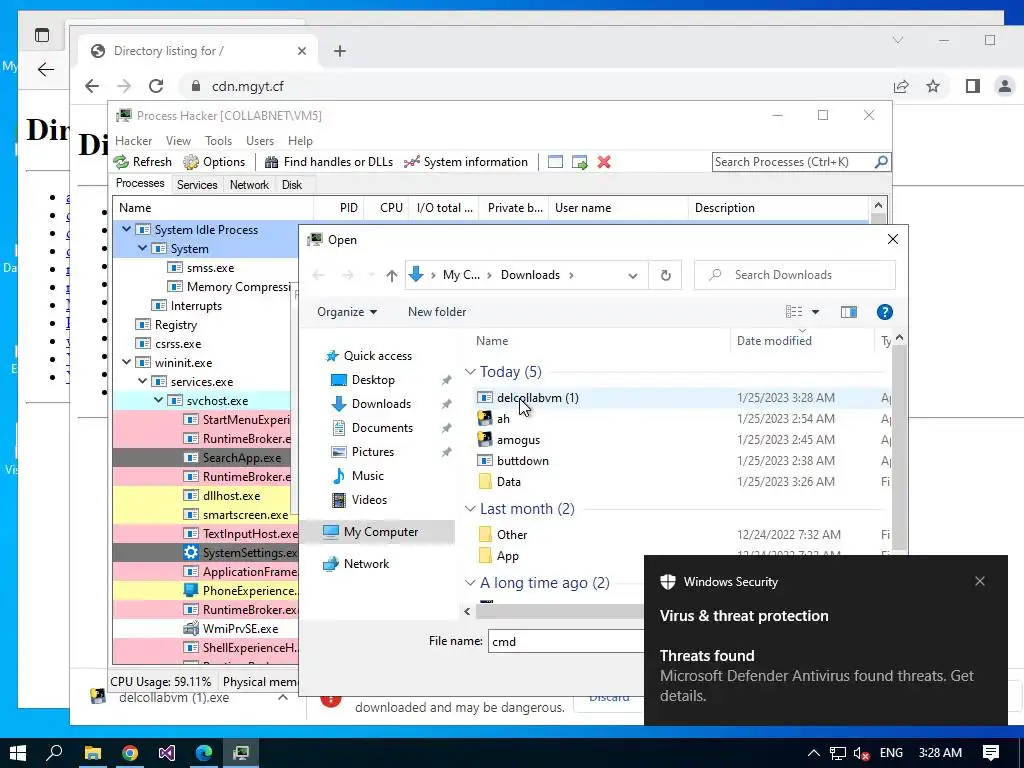Open the Users menu
Screen dimensions: 1024x768
260,141
